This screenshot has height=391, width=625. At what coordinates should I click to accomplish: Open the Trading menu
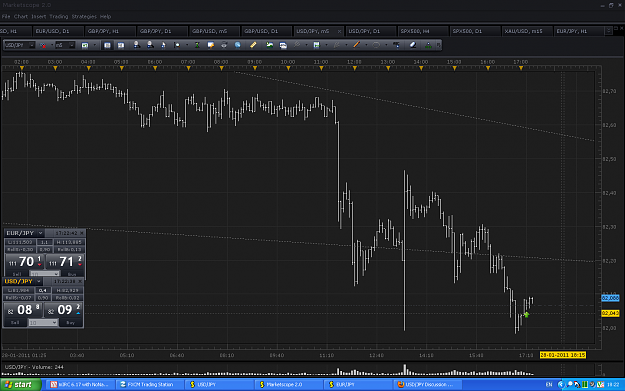[59, 17]
